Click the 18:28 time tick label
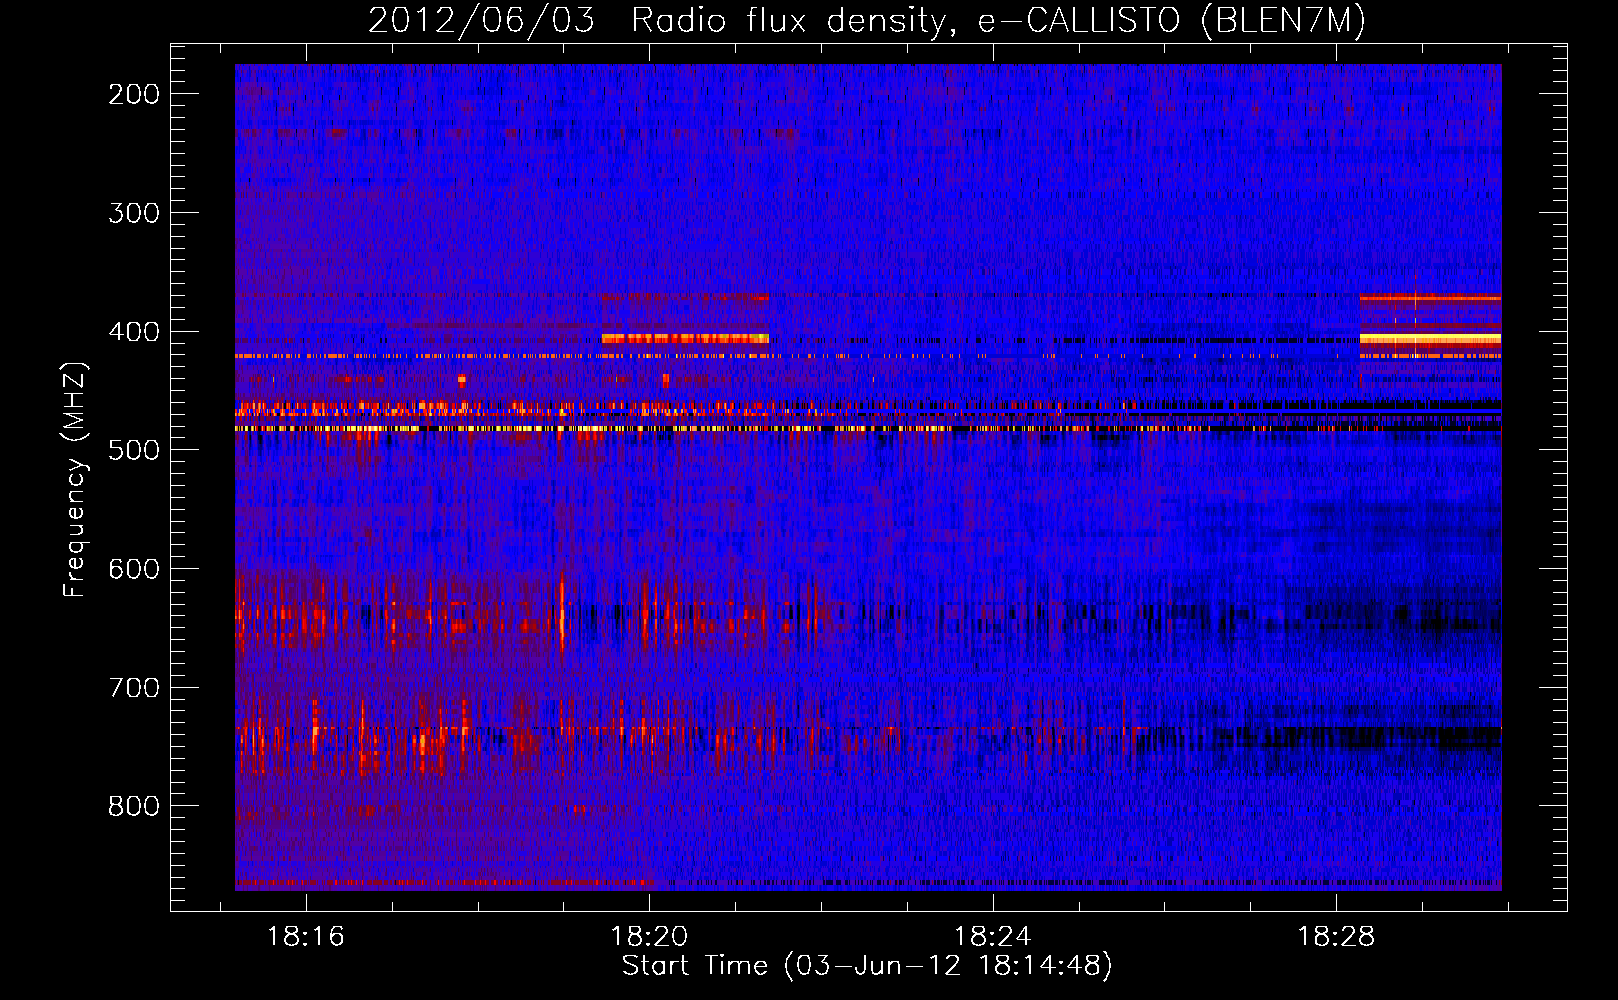 tap(1336, 937)
